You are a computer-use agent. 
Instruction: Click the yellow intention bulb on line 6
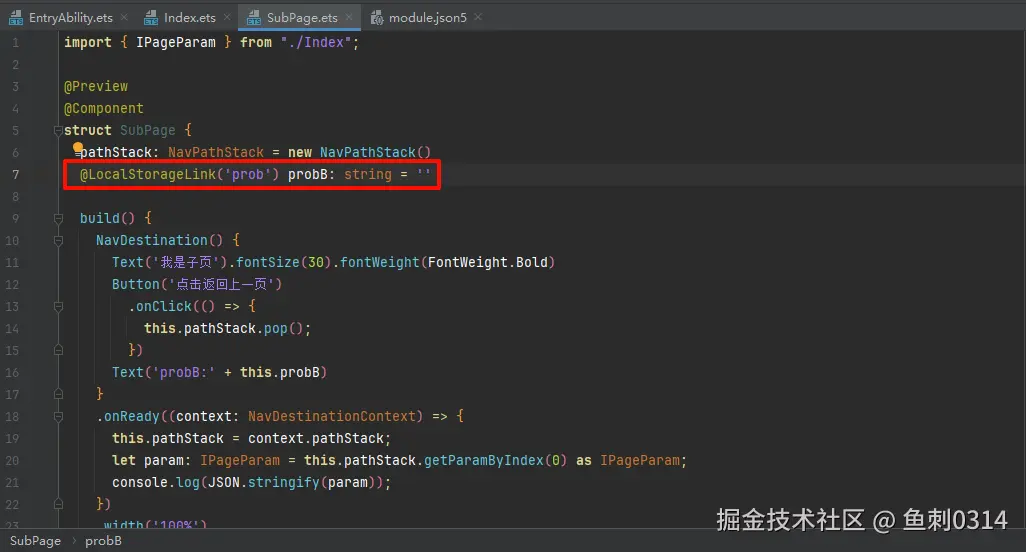pyautogui.click(x=78, y=148)
